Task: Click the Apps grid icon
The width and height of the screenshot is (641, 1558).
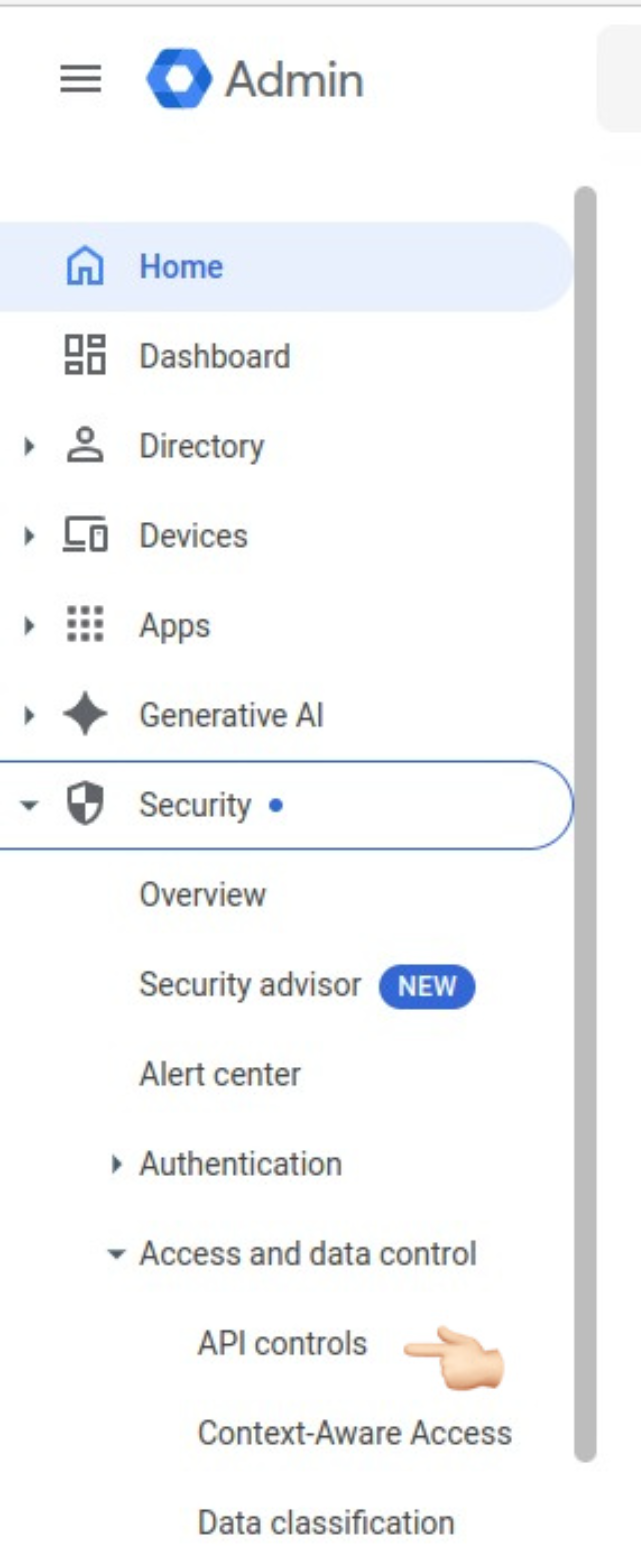Action: [x=85, y=626]
